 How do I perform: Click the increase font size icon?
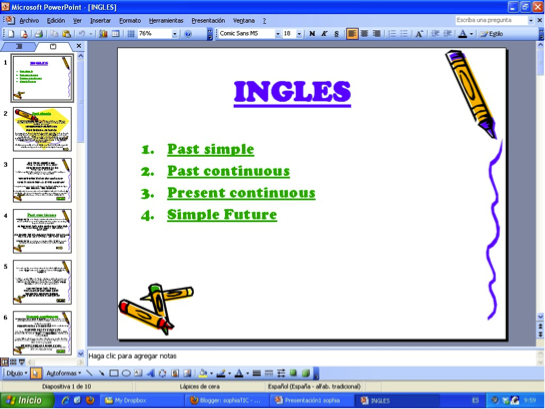tap(420, 34)
